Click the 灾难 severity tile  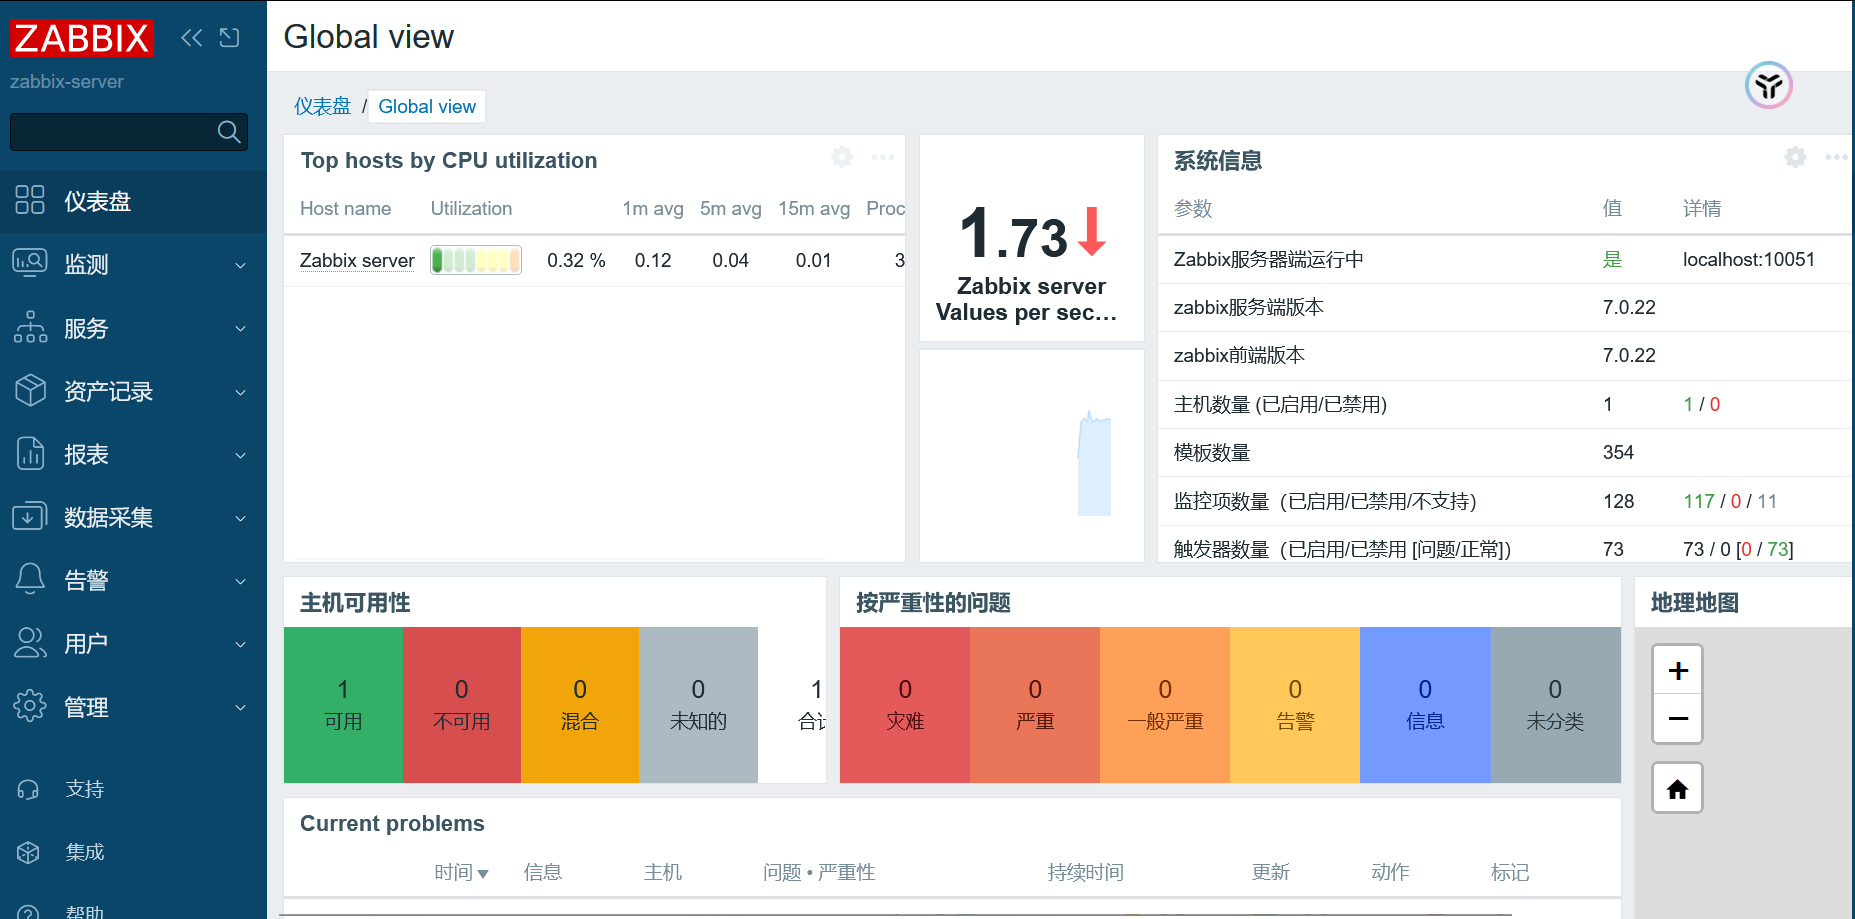[905, 705]
